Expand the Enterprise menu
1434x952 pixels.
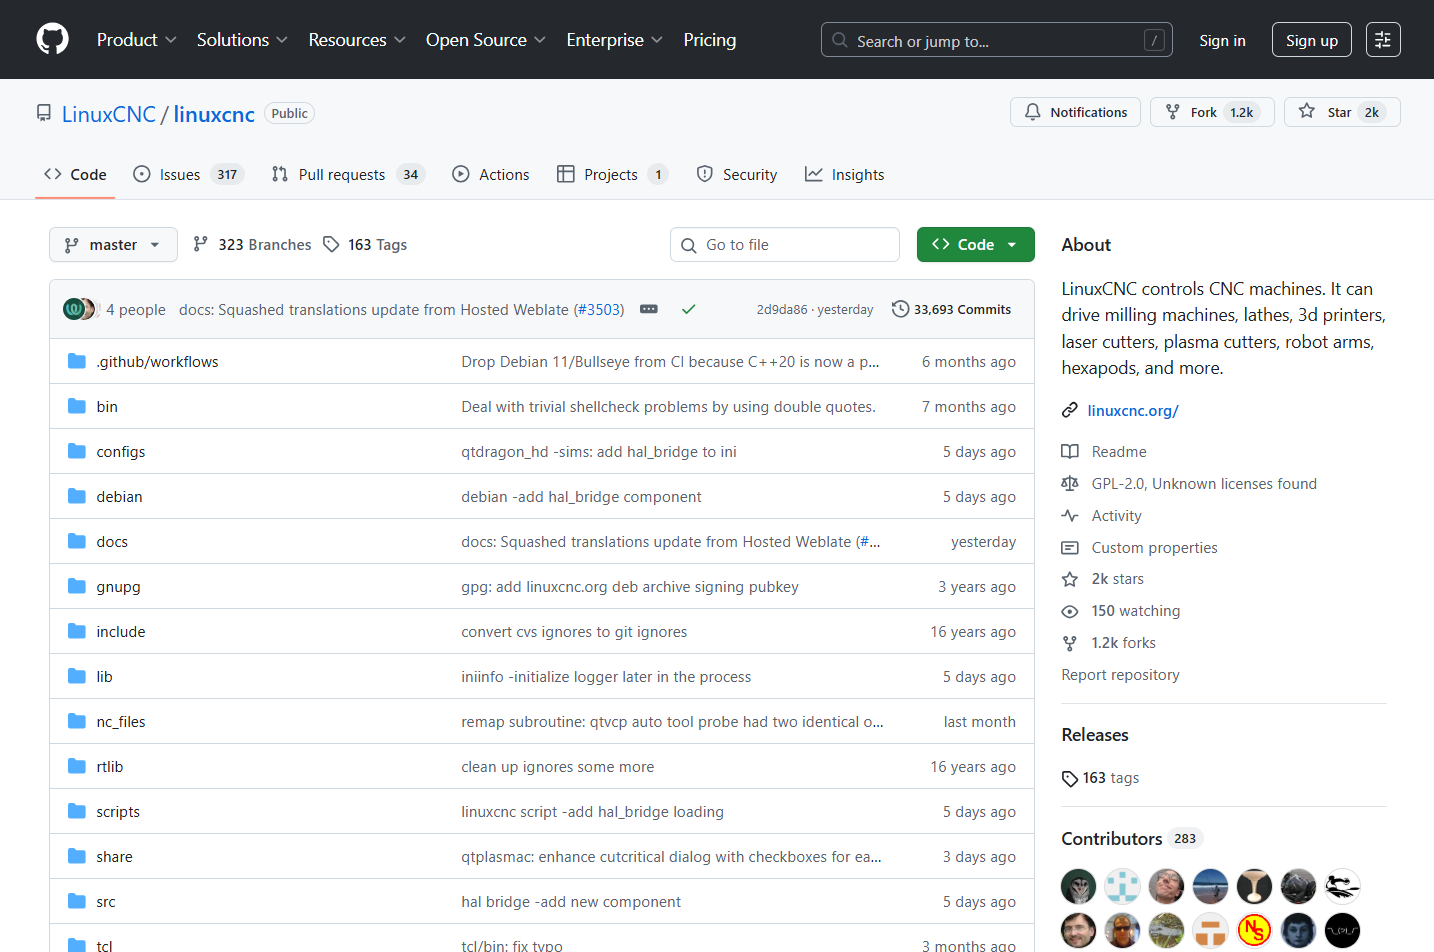(x=614, y=40)
